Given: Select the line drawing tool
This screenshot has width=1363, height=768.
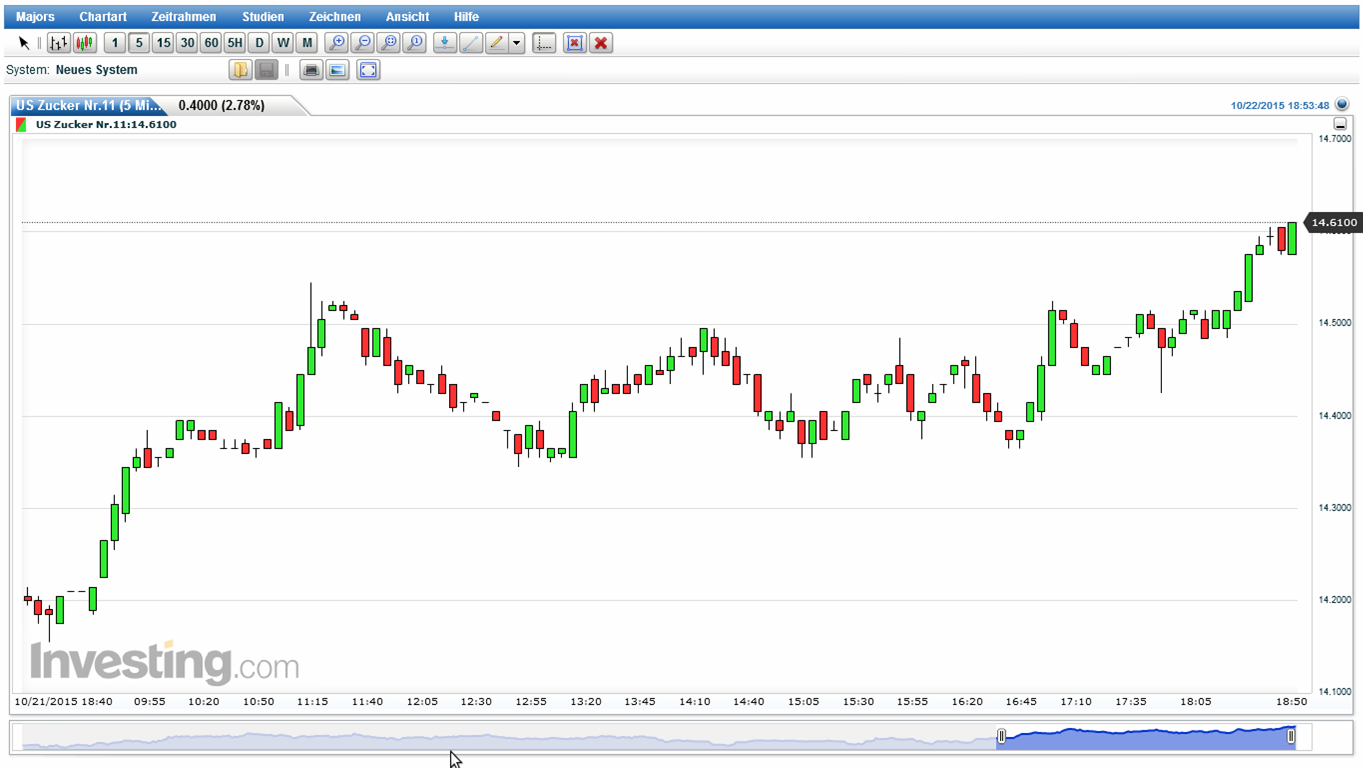Looking at the screenshot, I should (x=470, y=43).
